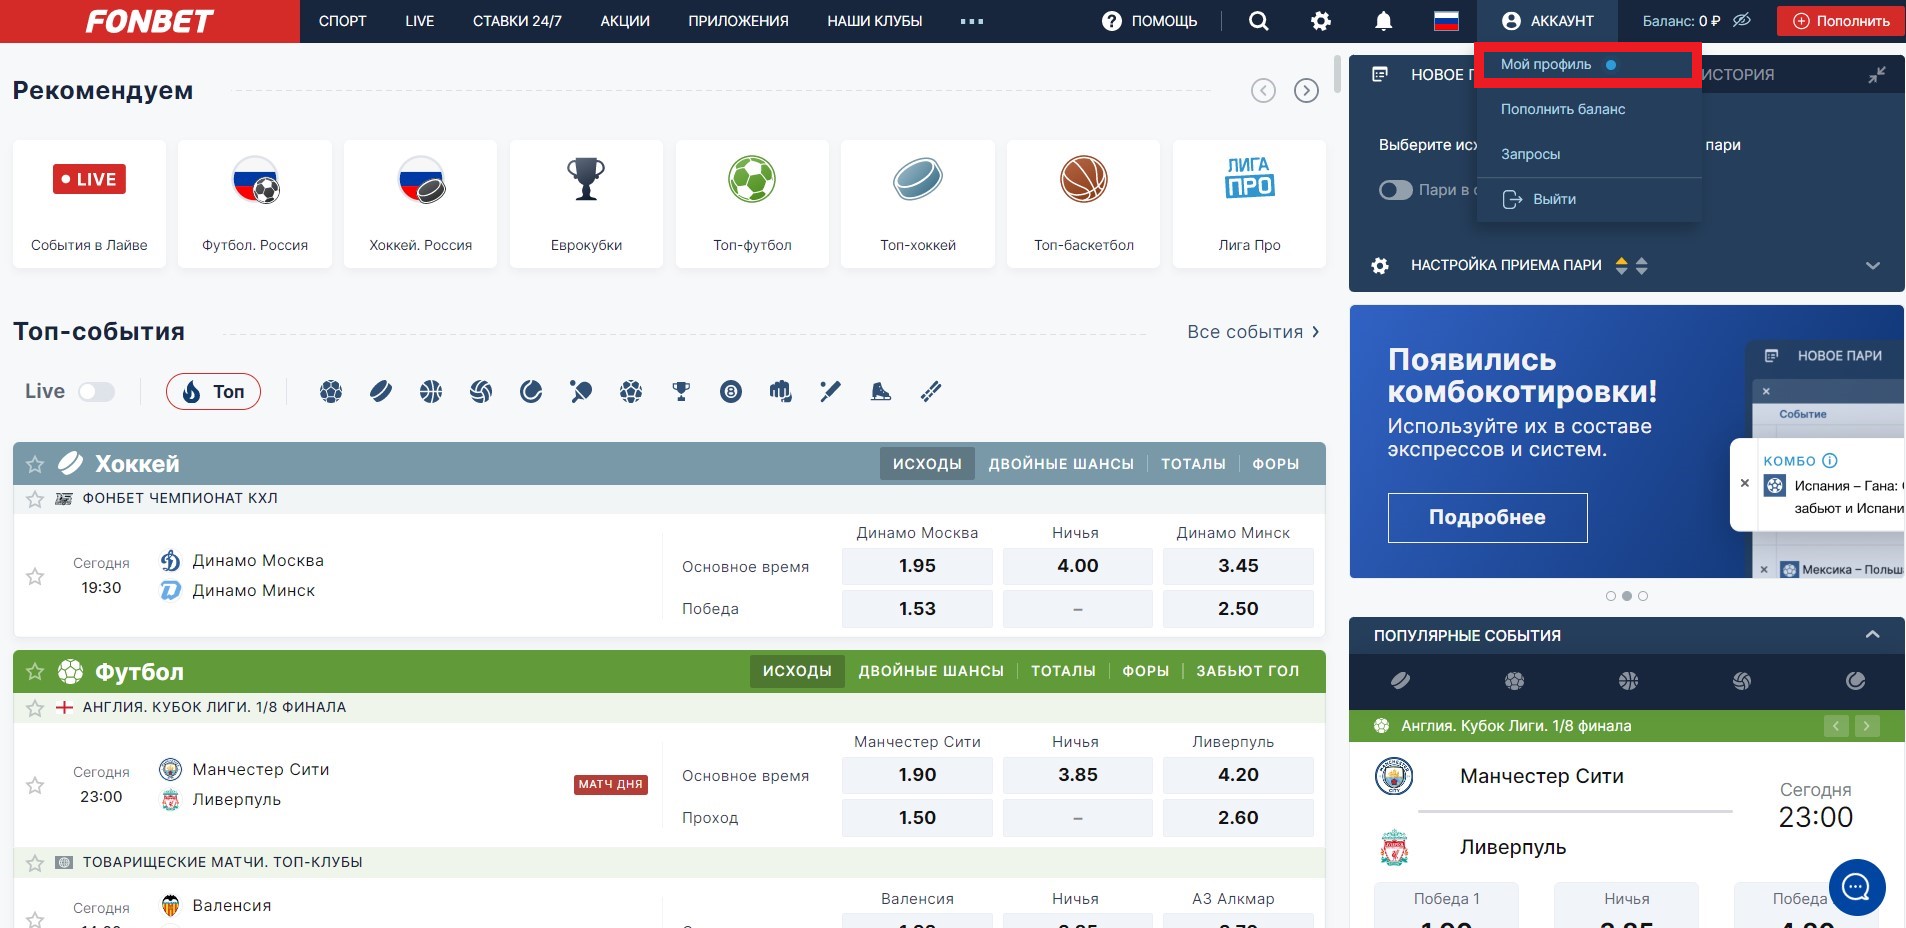Filter top events by table tennis icon
The image size is (1906, 928).
tap(581, 392)
